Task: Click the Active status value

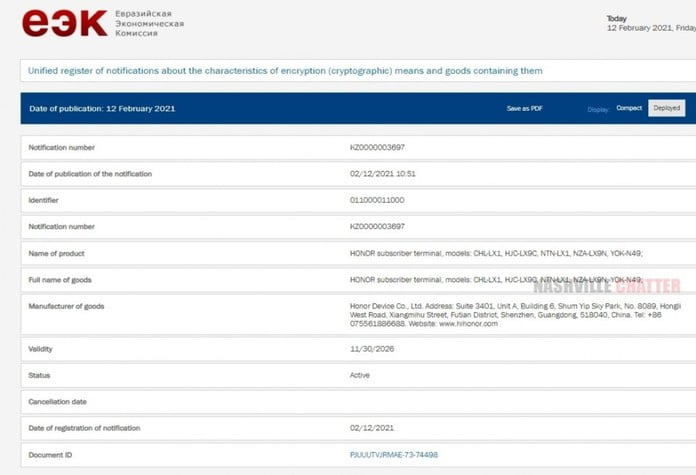Action: click(360, 375)
